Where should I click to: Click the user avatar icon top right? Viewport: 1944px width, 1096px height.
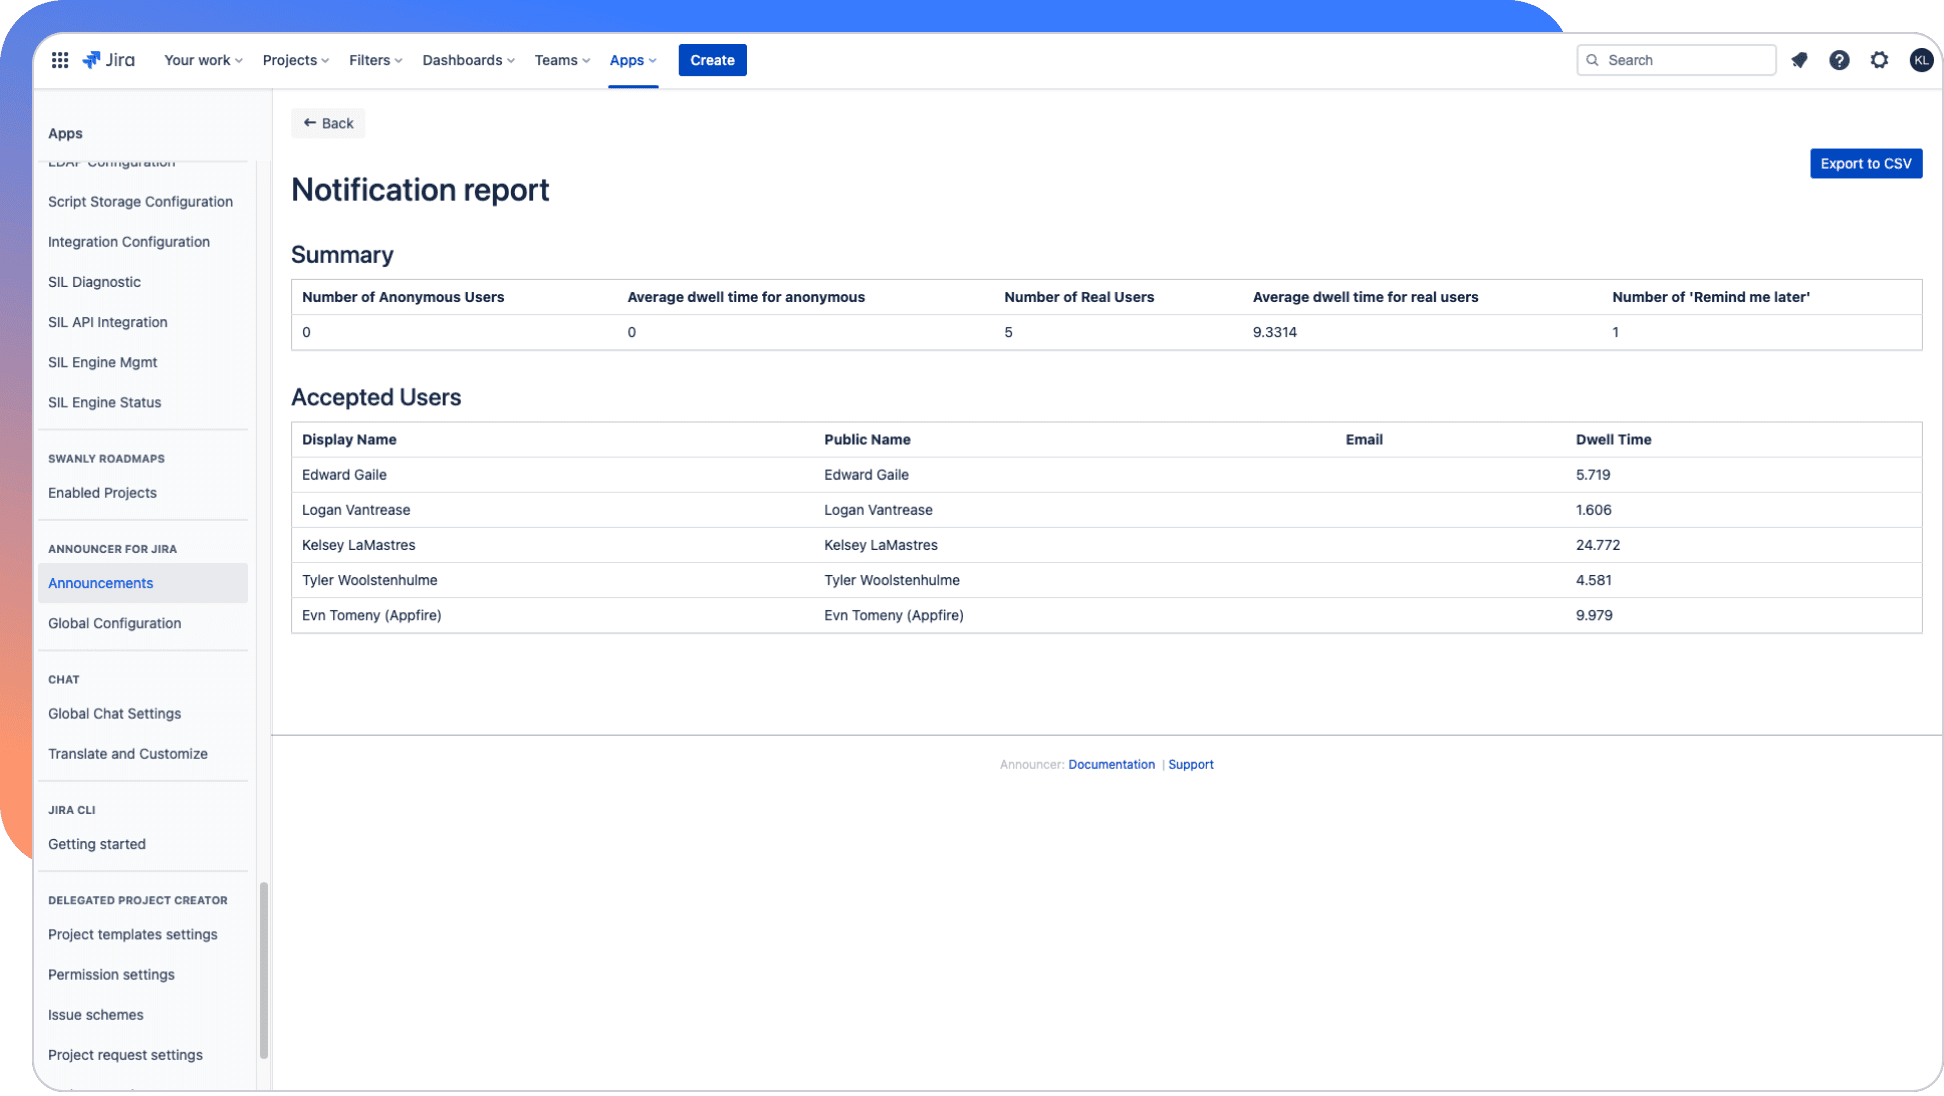point(1920,59)
